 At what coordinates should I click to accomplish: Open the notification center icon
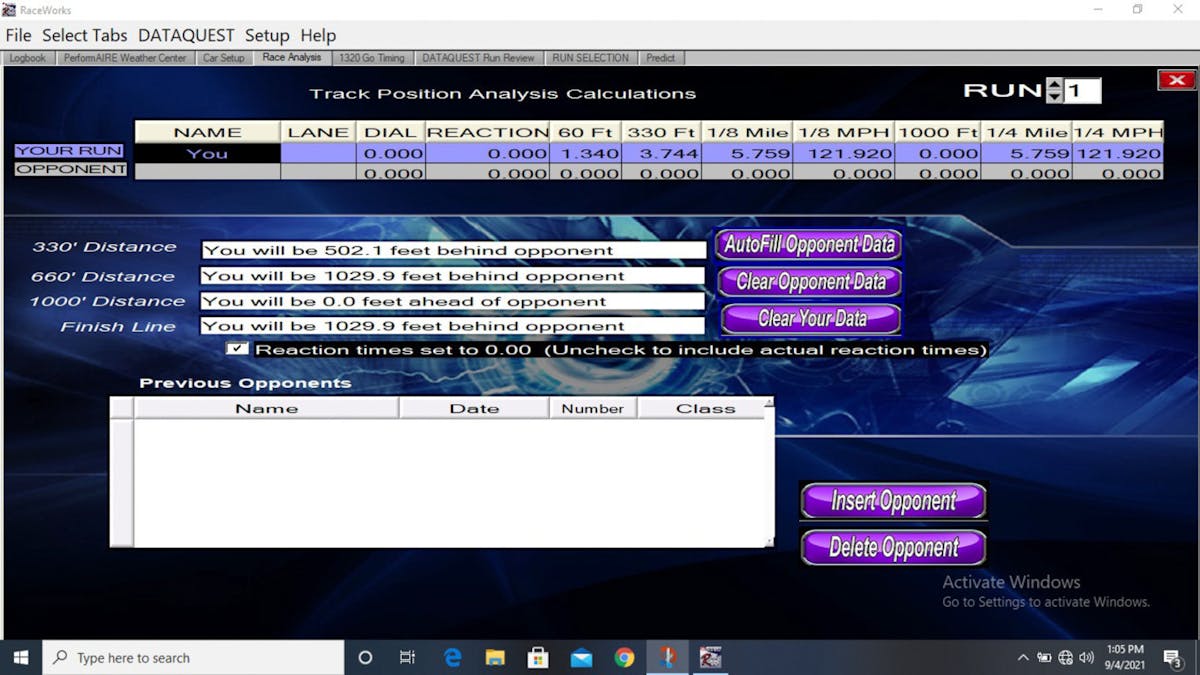(x=1172, y=657)
